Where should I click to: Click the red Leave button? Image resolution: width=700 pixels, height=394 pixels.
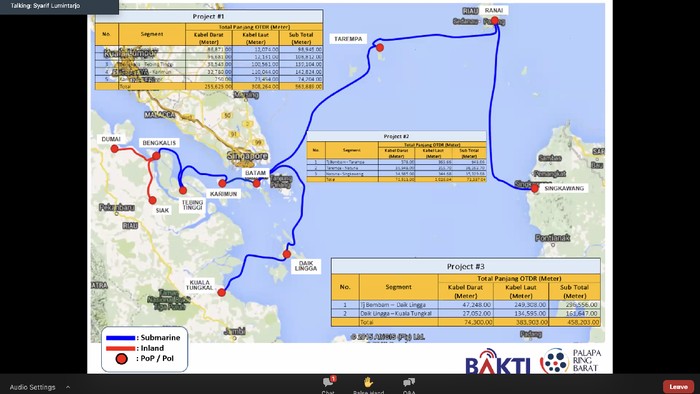678,386
